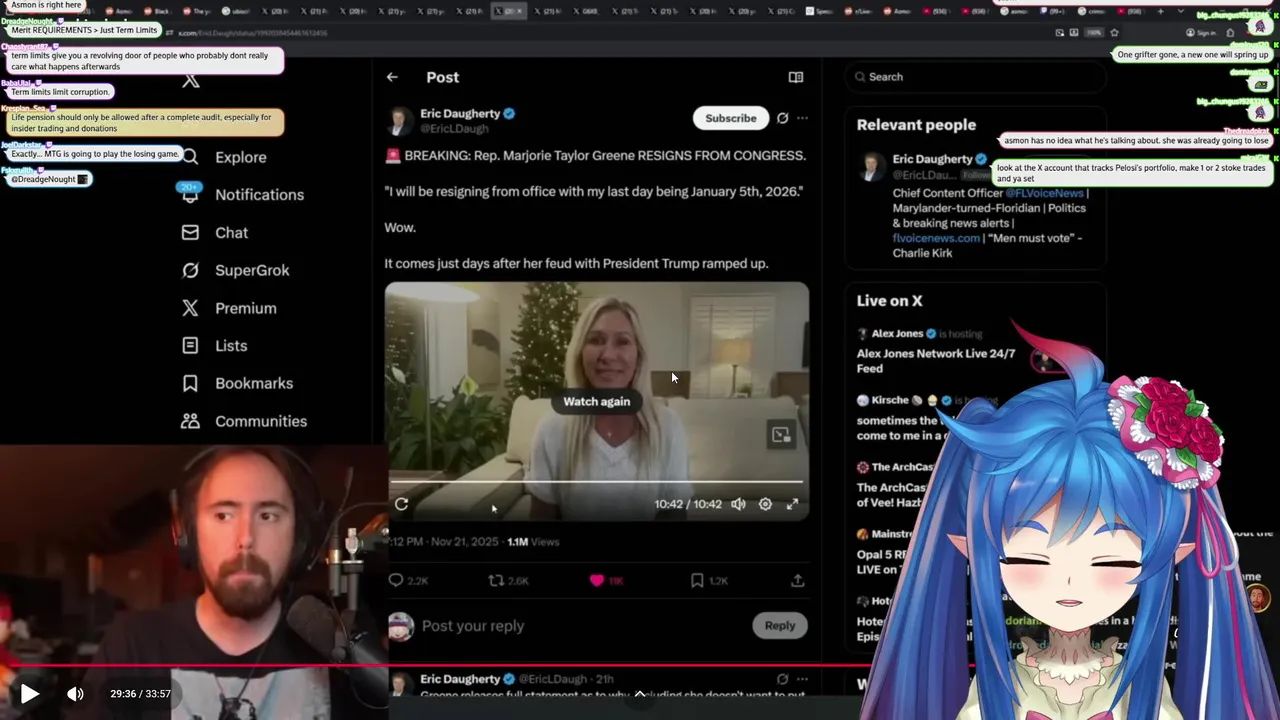Share the post with the share icon
The image size is (1280, 720).
tap(797, 580)
